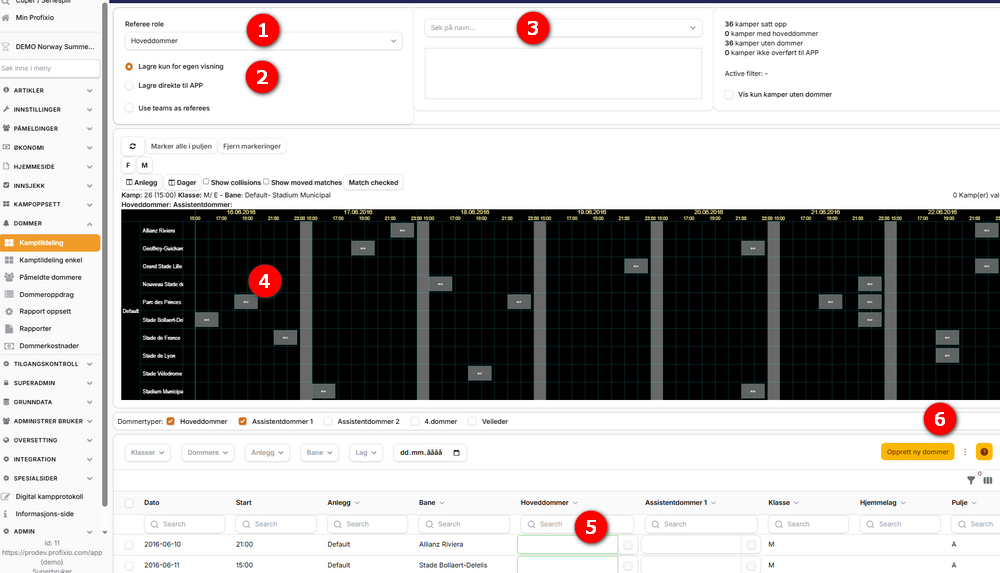Open the orange help question-mark icon
Screen dimensions: 1000x573
click(984, 452)
